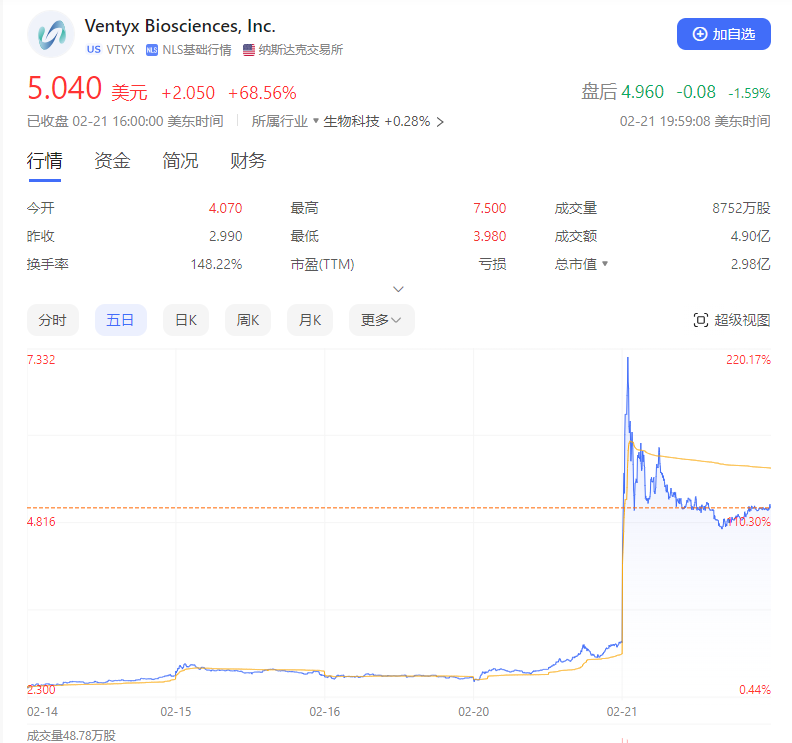Expand more quote details with chevron
Viewport: 792px width, 743px height.
click(x=398, y=289)
